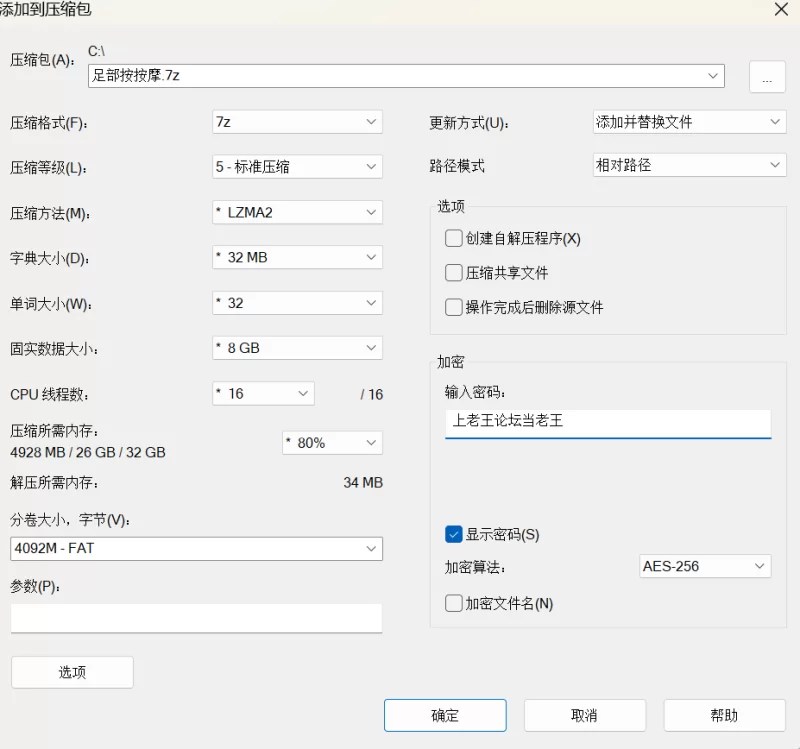Open the LZMA2 compression method dropdown
Image resolution: width=800 pixels, height=749 pixels.
[x=297, y=212]
